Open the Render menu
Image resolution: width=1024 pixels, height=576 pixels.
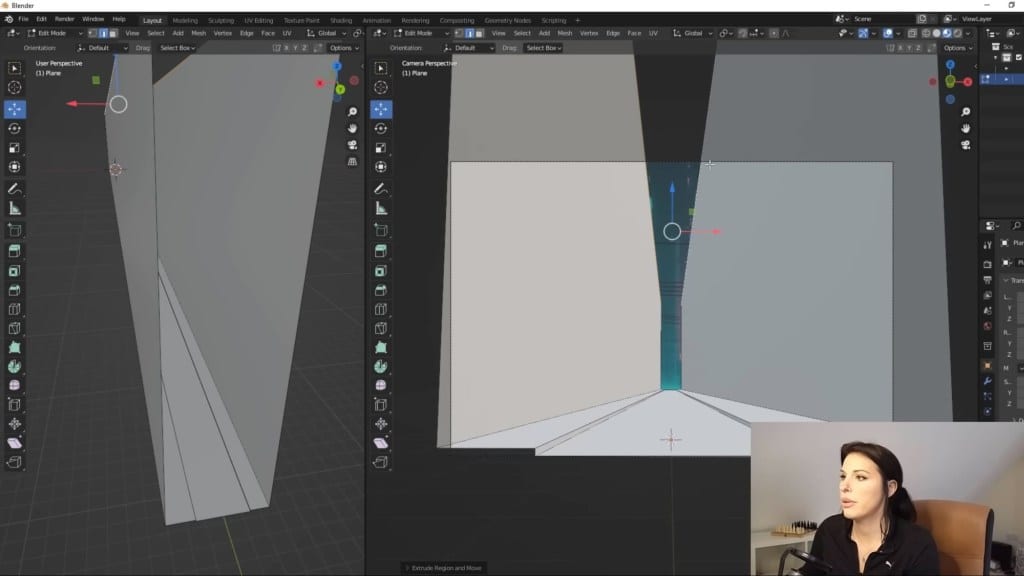[65, 20]
